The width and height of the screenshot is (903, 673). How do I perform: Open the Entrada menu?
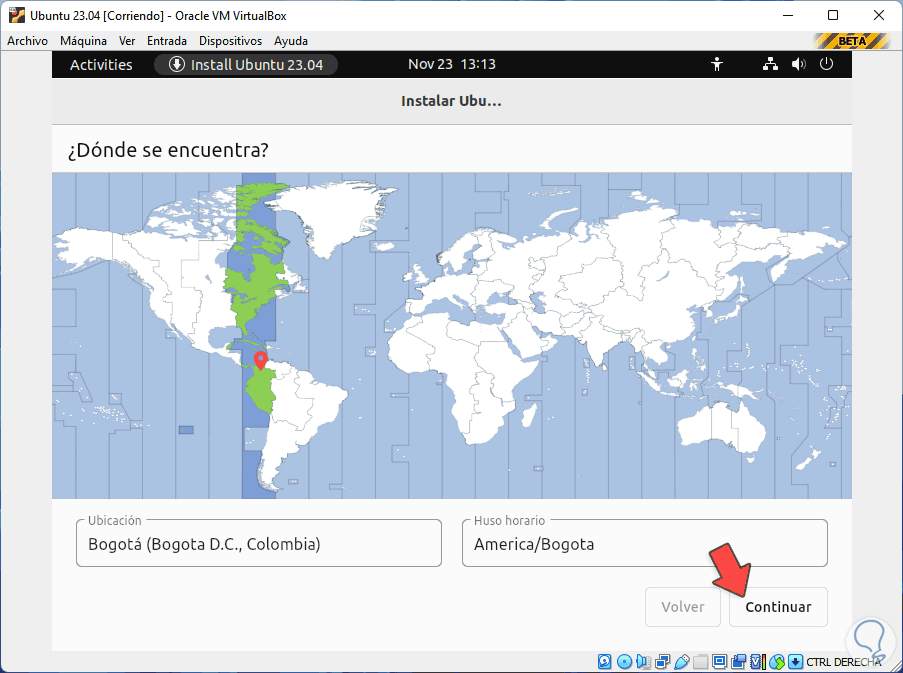(167, 41)
